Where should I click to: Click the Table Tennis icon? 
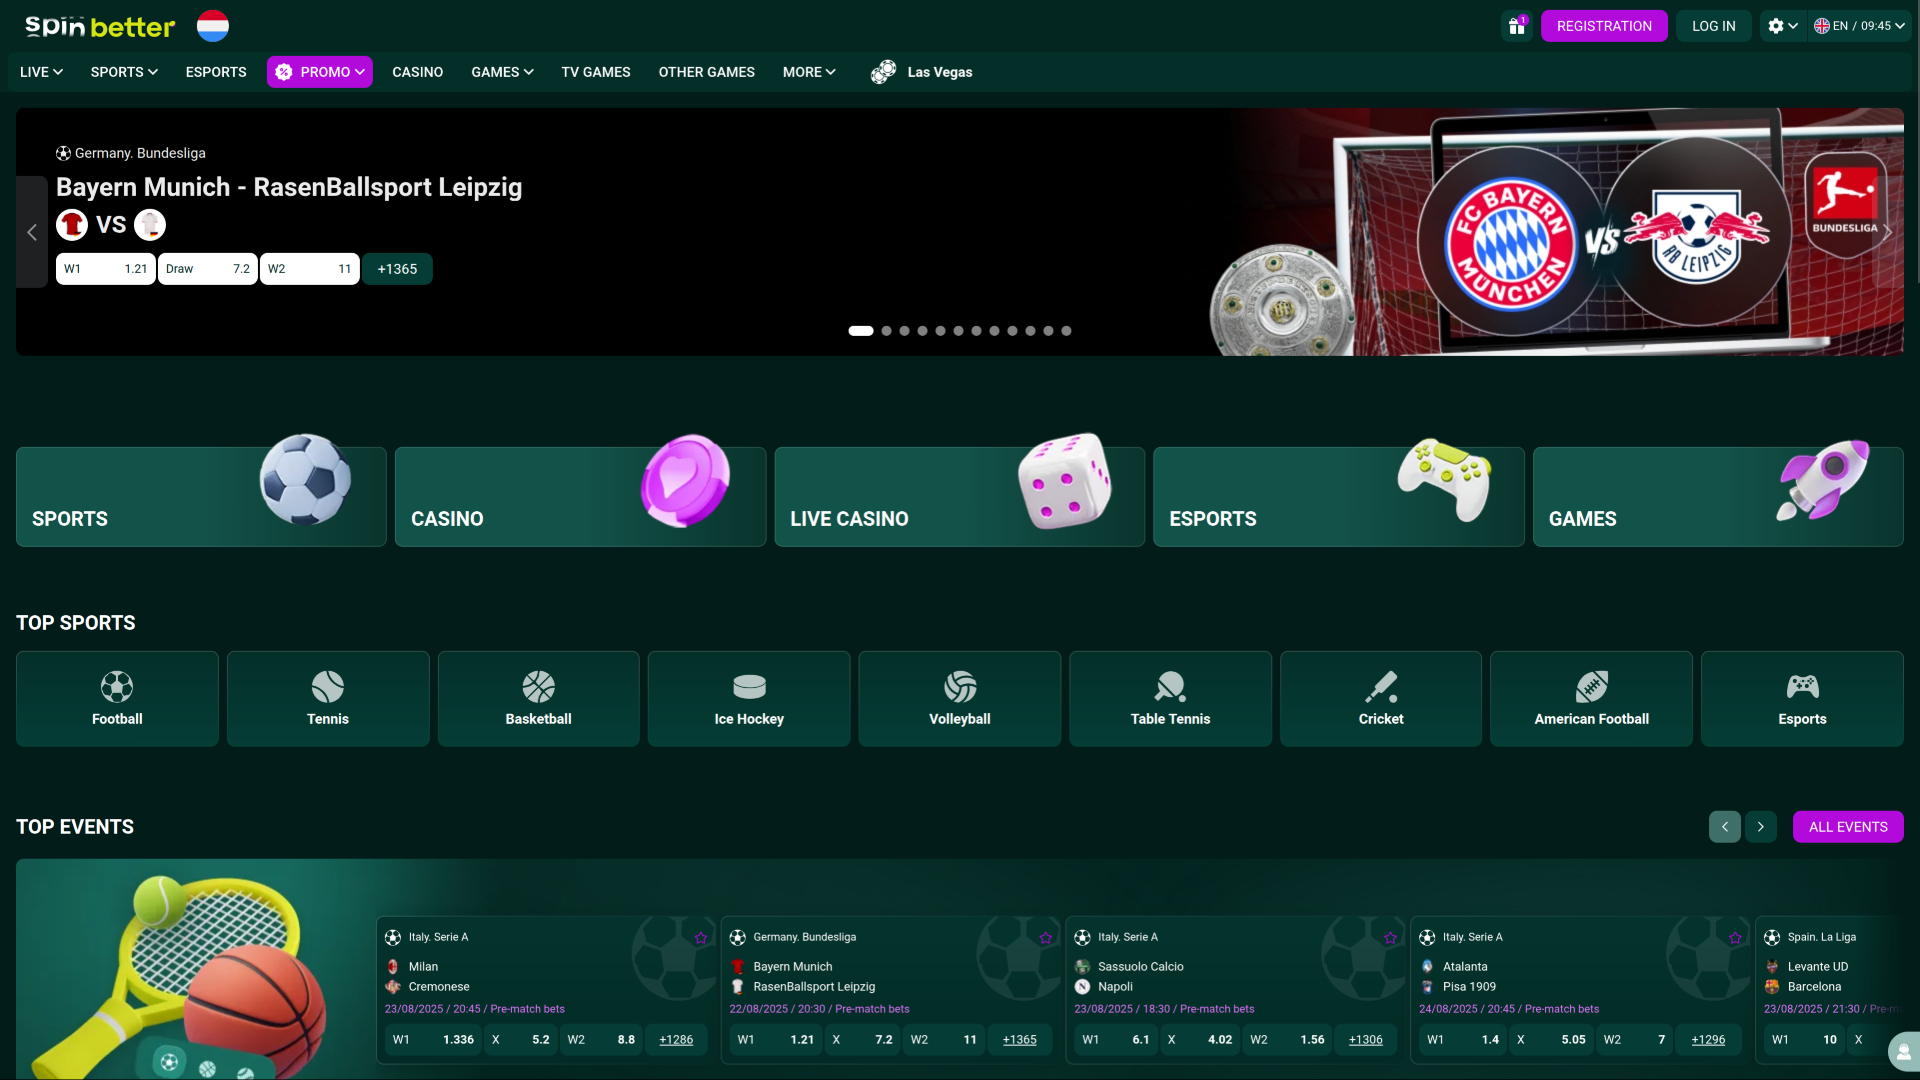click(1169, 687)
